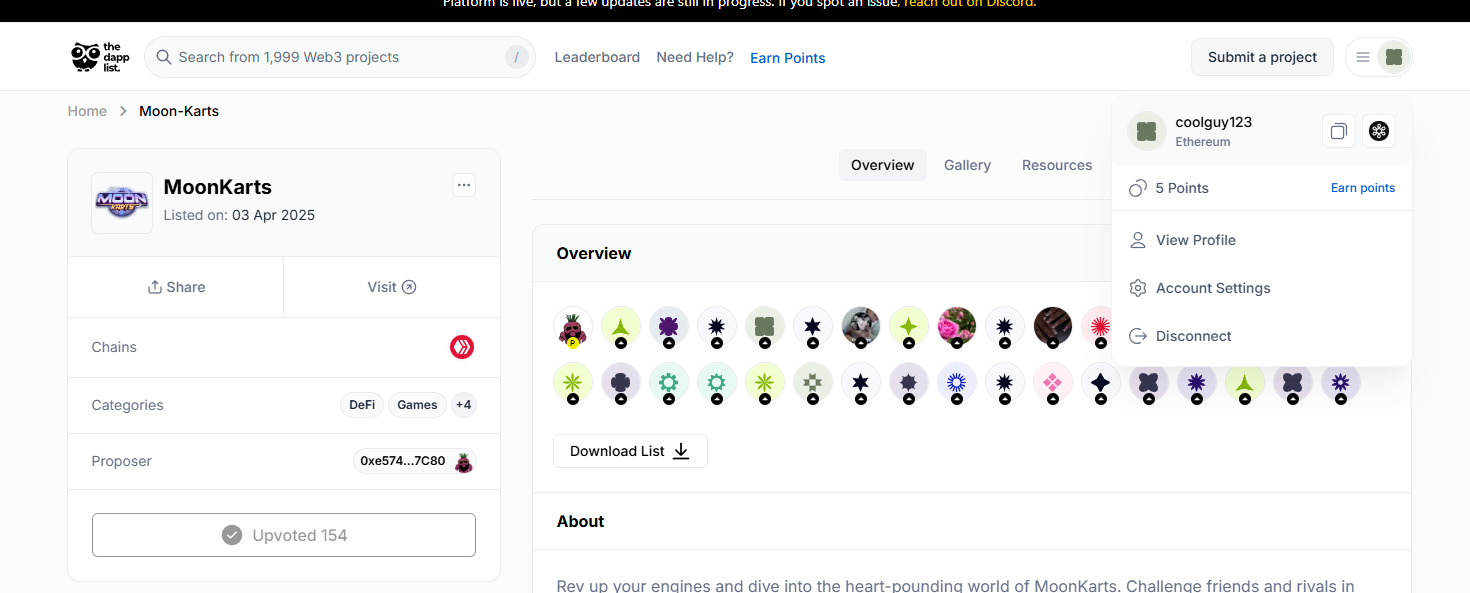The image size is (1470, 593).
Task: Toggle the Upvoted 154 button for MoonKarts
Action: pos(283,535)
